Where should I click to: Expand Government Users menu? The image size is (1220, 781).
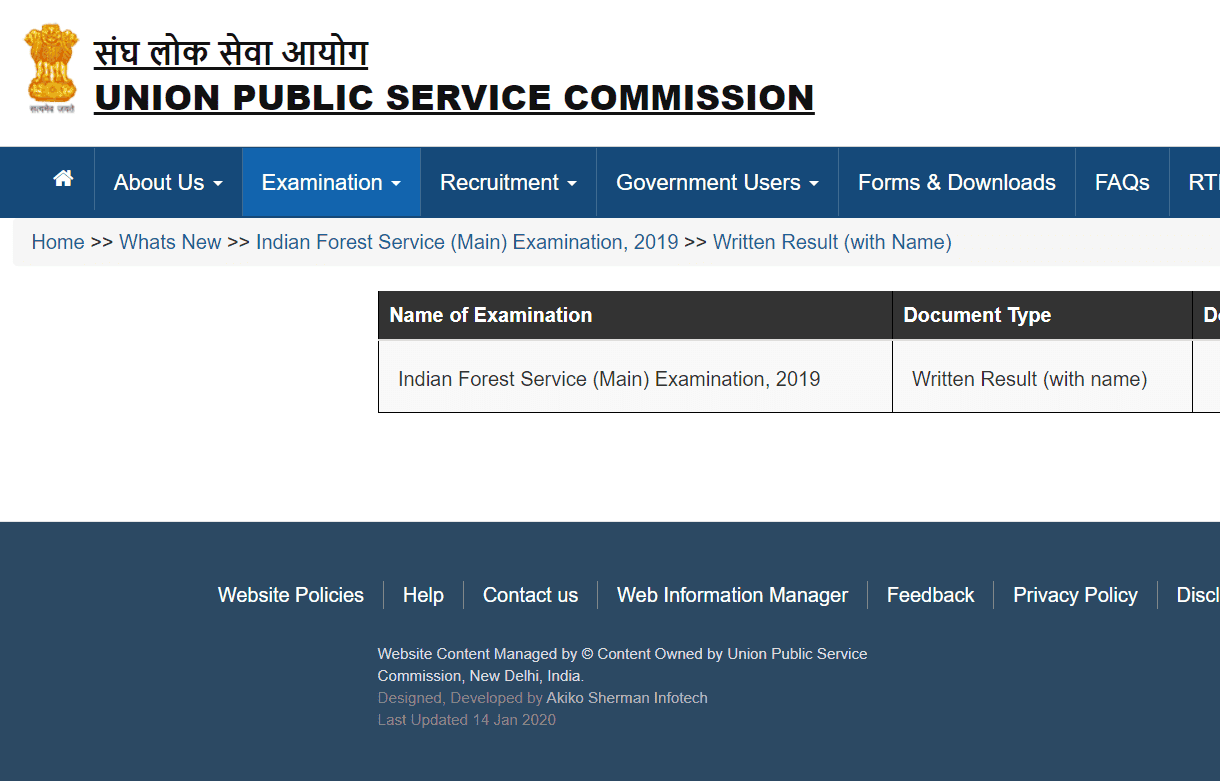click(717, 182)
